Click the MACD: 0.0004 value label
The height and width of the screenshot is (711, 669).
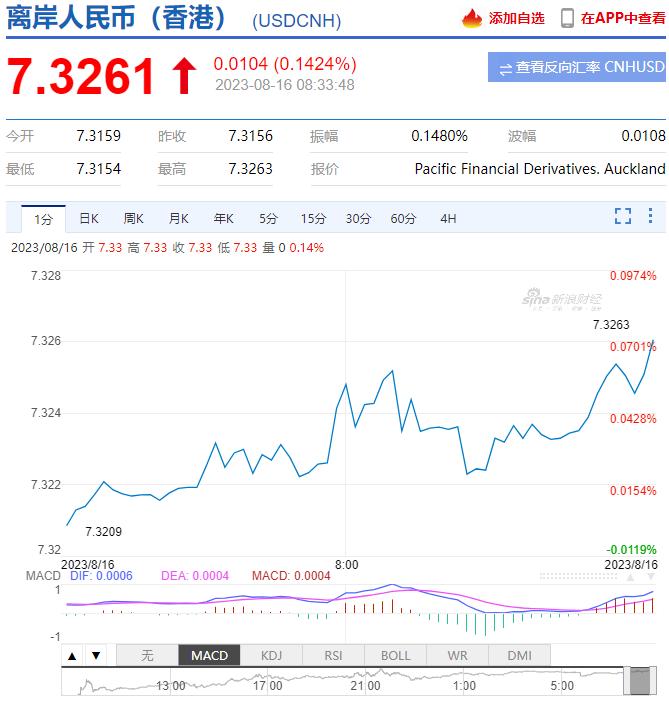tap(291, 576)
